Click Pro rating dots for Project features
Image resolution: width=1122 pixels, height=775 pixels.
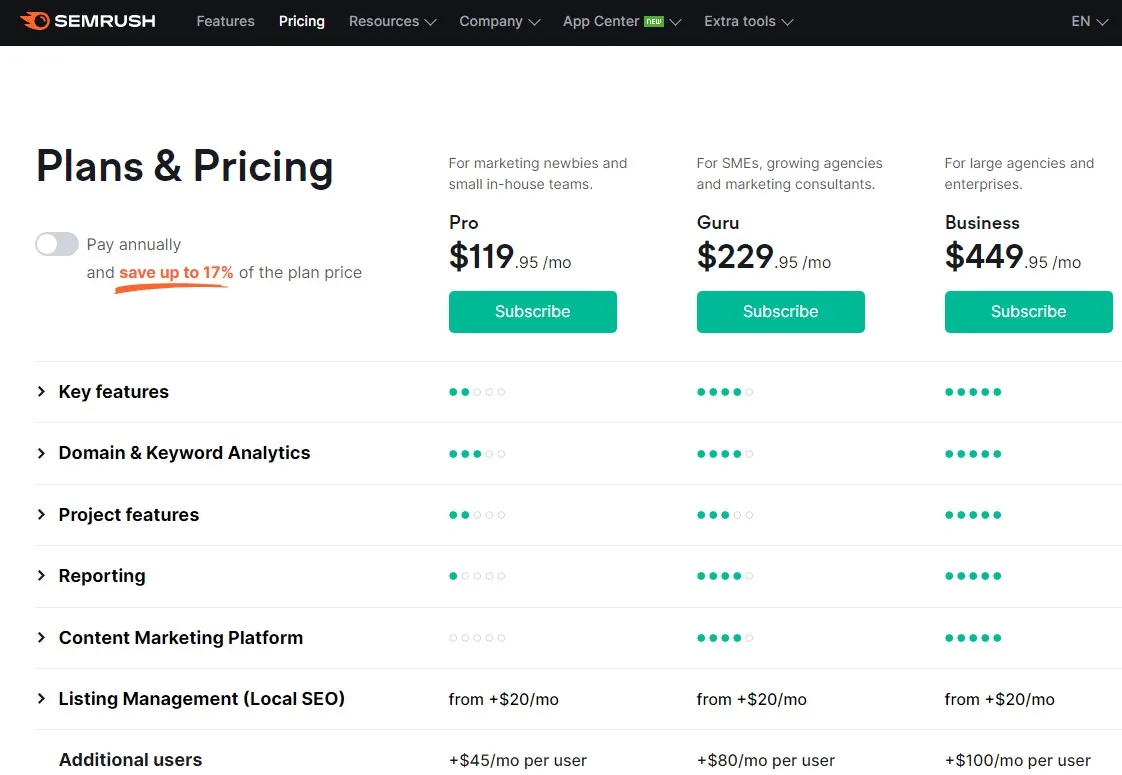pyautogui.click(x=477, y=515)
